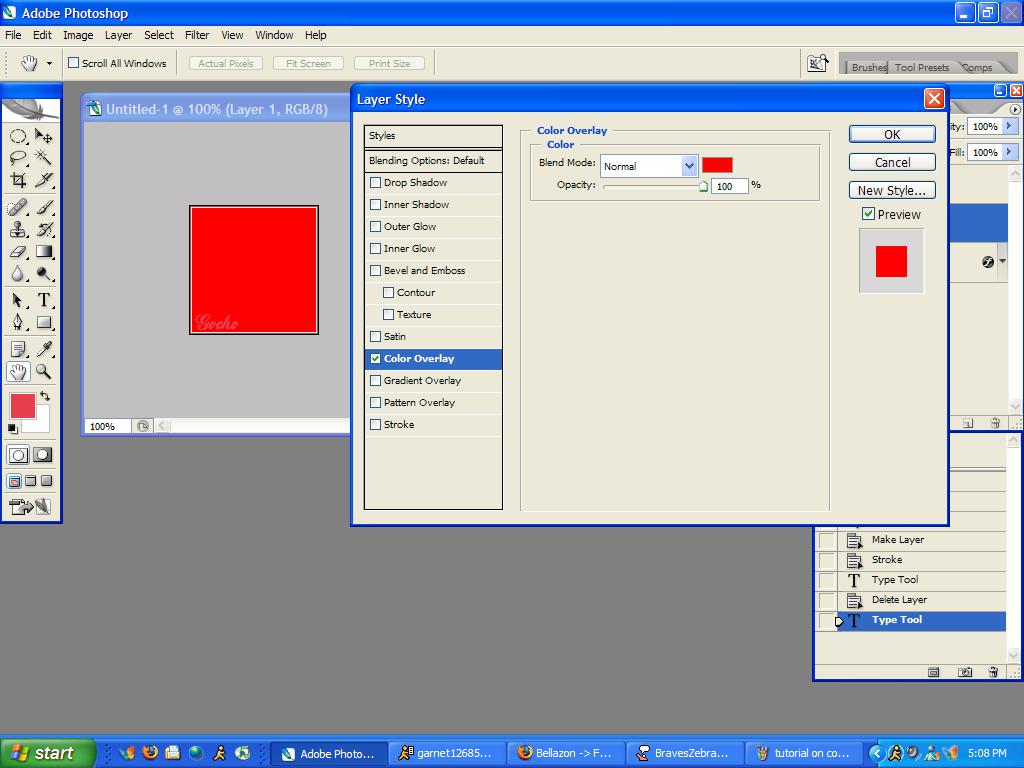Pick the Horizontal Type tool in toolbox
The width and height of the screenshot is (1024, 768).
[x=44, y=300]
